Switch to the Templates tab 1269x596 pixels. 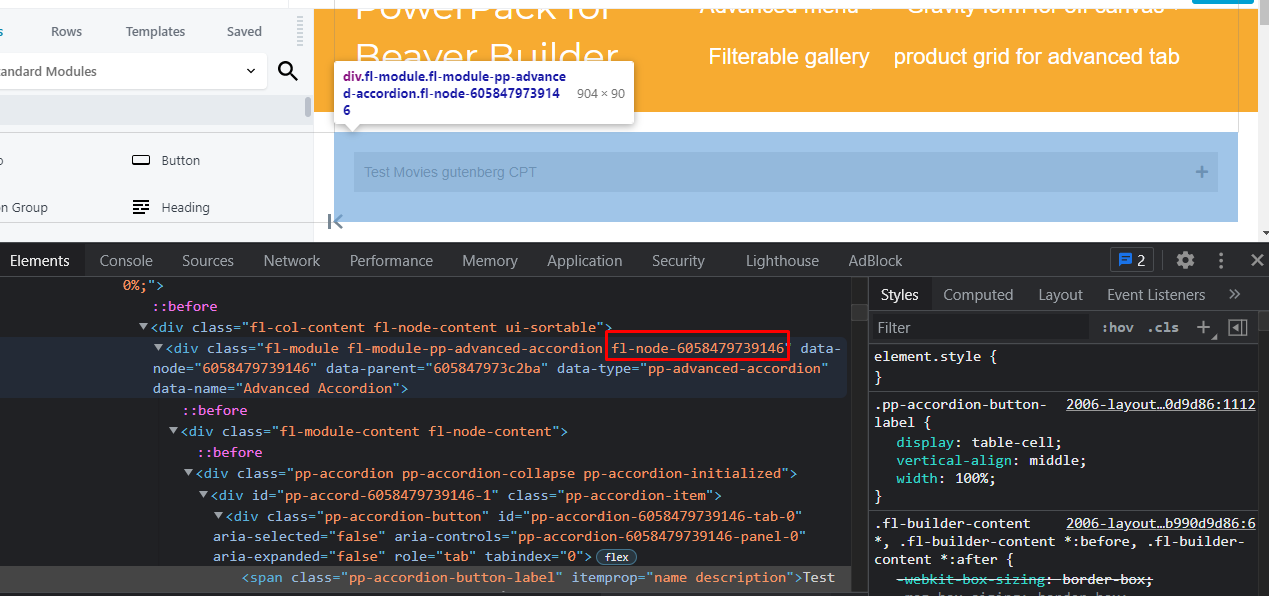[x=155, y=31]
